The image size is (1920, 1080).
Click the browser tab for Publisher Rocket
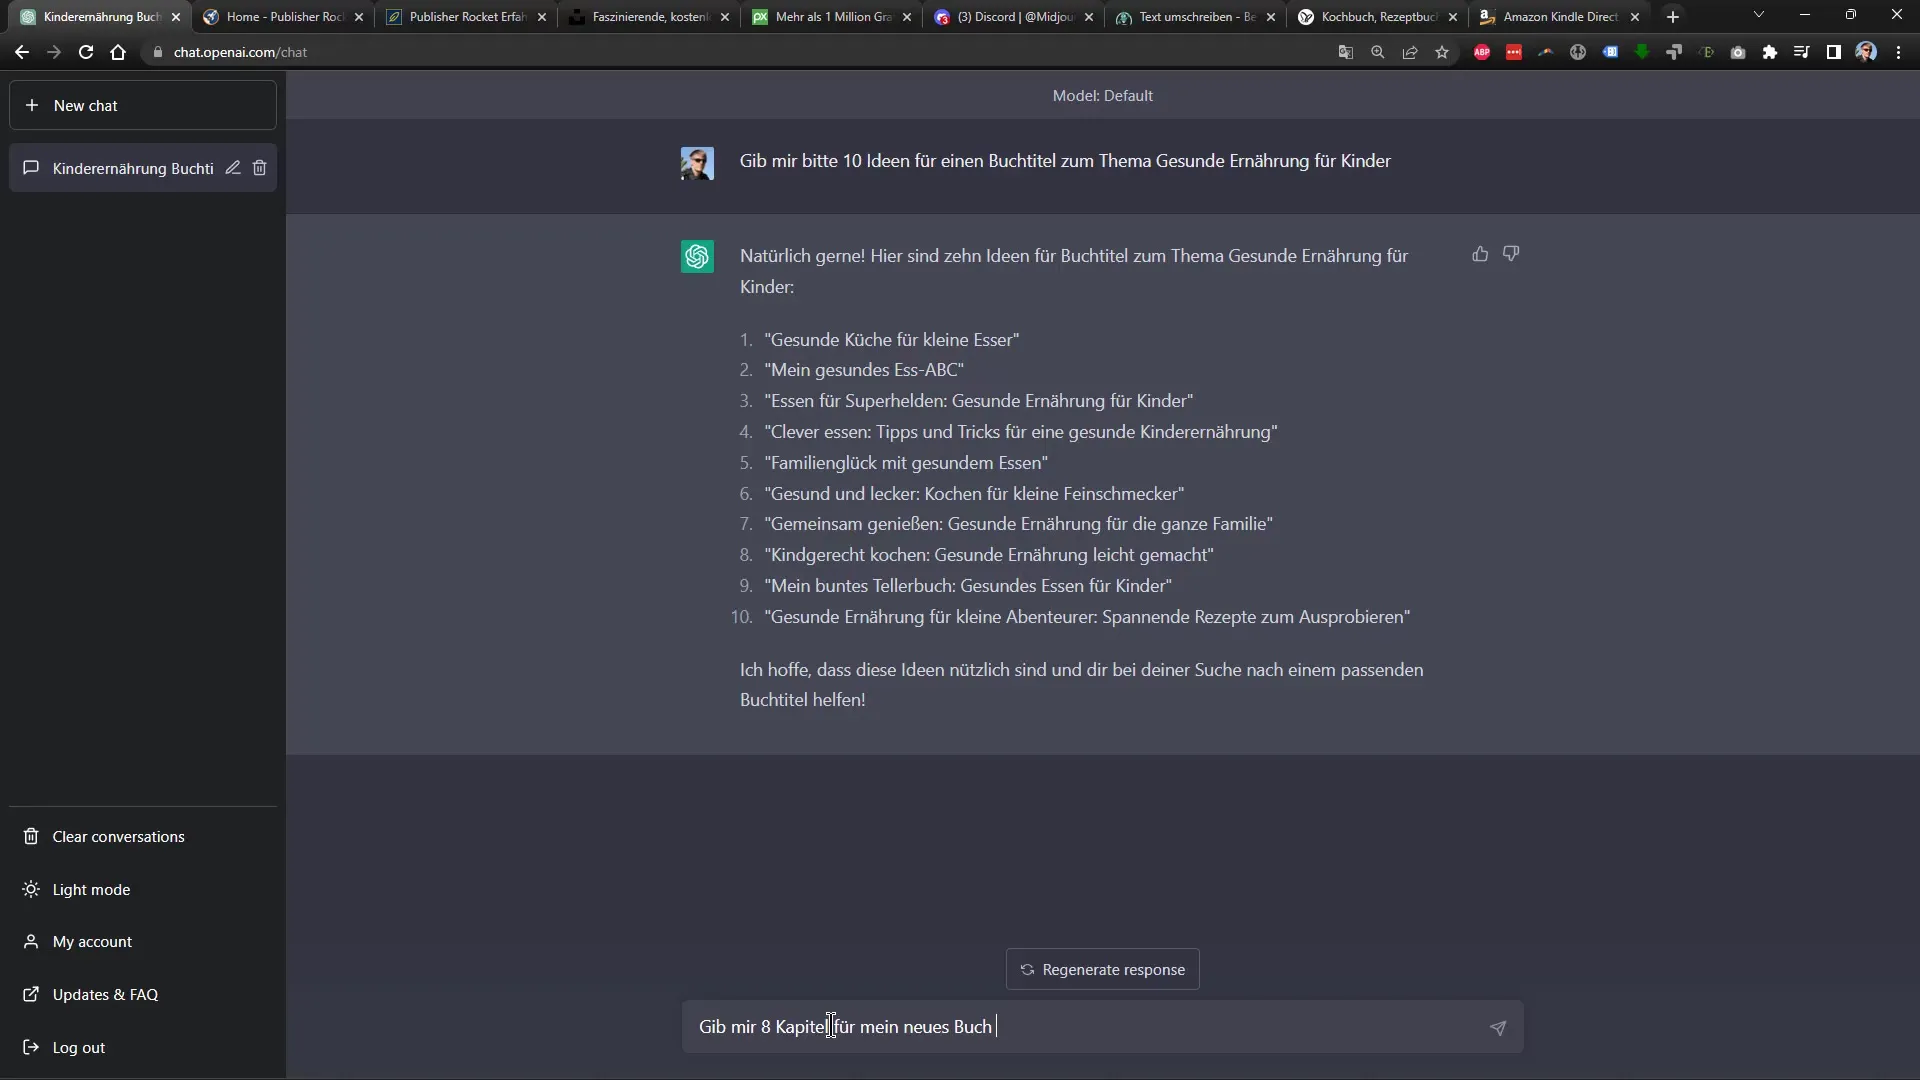285,17
